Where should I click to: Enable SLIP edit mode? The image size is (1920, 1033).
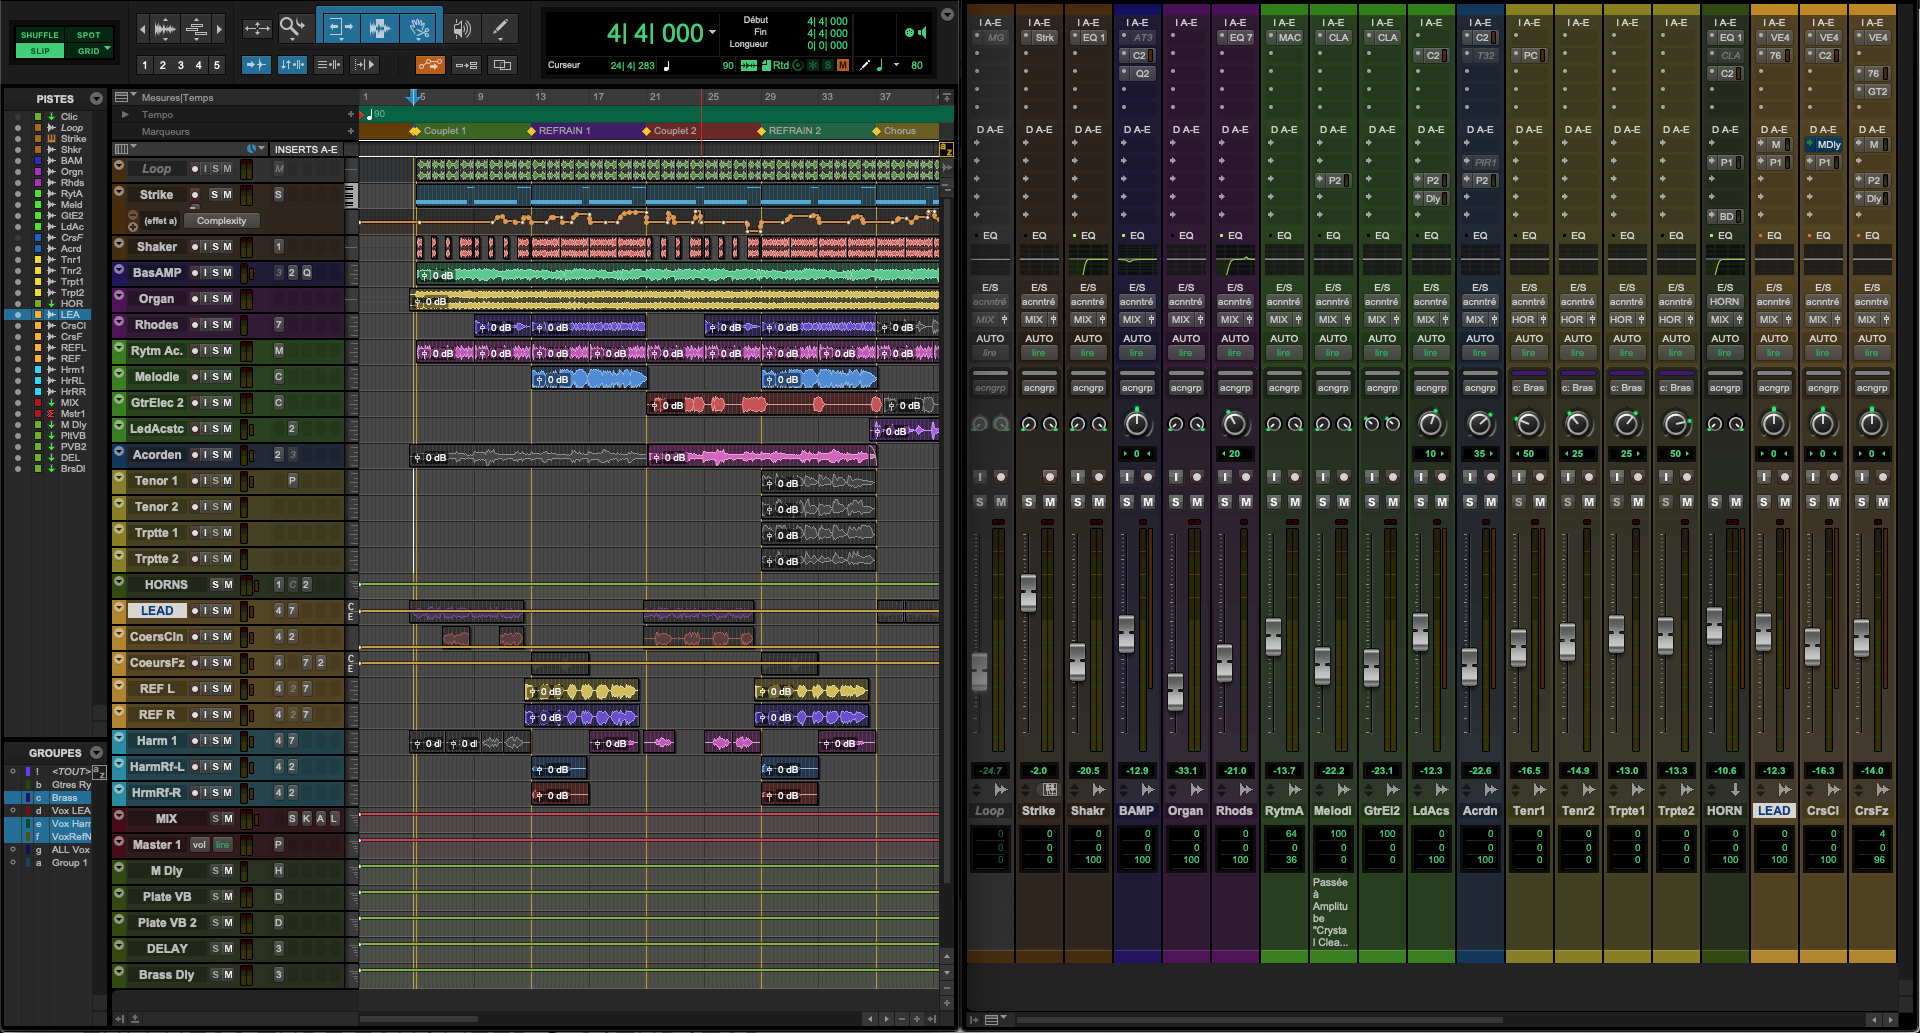pos(39,51)
